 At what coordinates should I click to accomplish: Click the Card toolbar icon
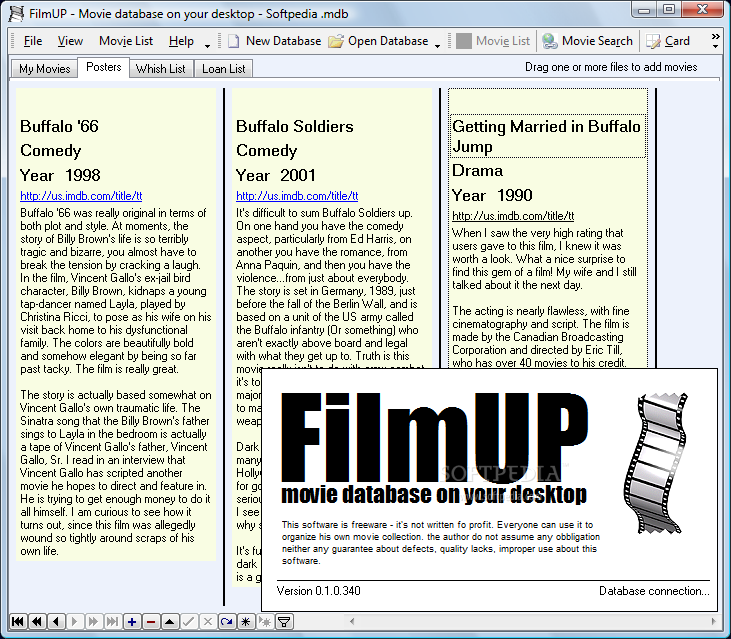coord(653,41)
